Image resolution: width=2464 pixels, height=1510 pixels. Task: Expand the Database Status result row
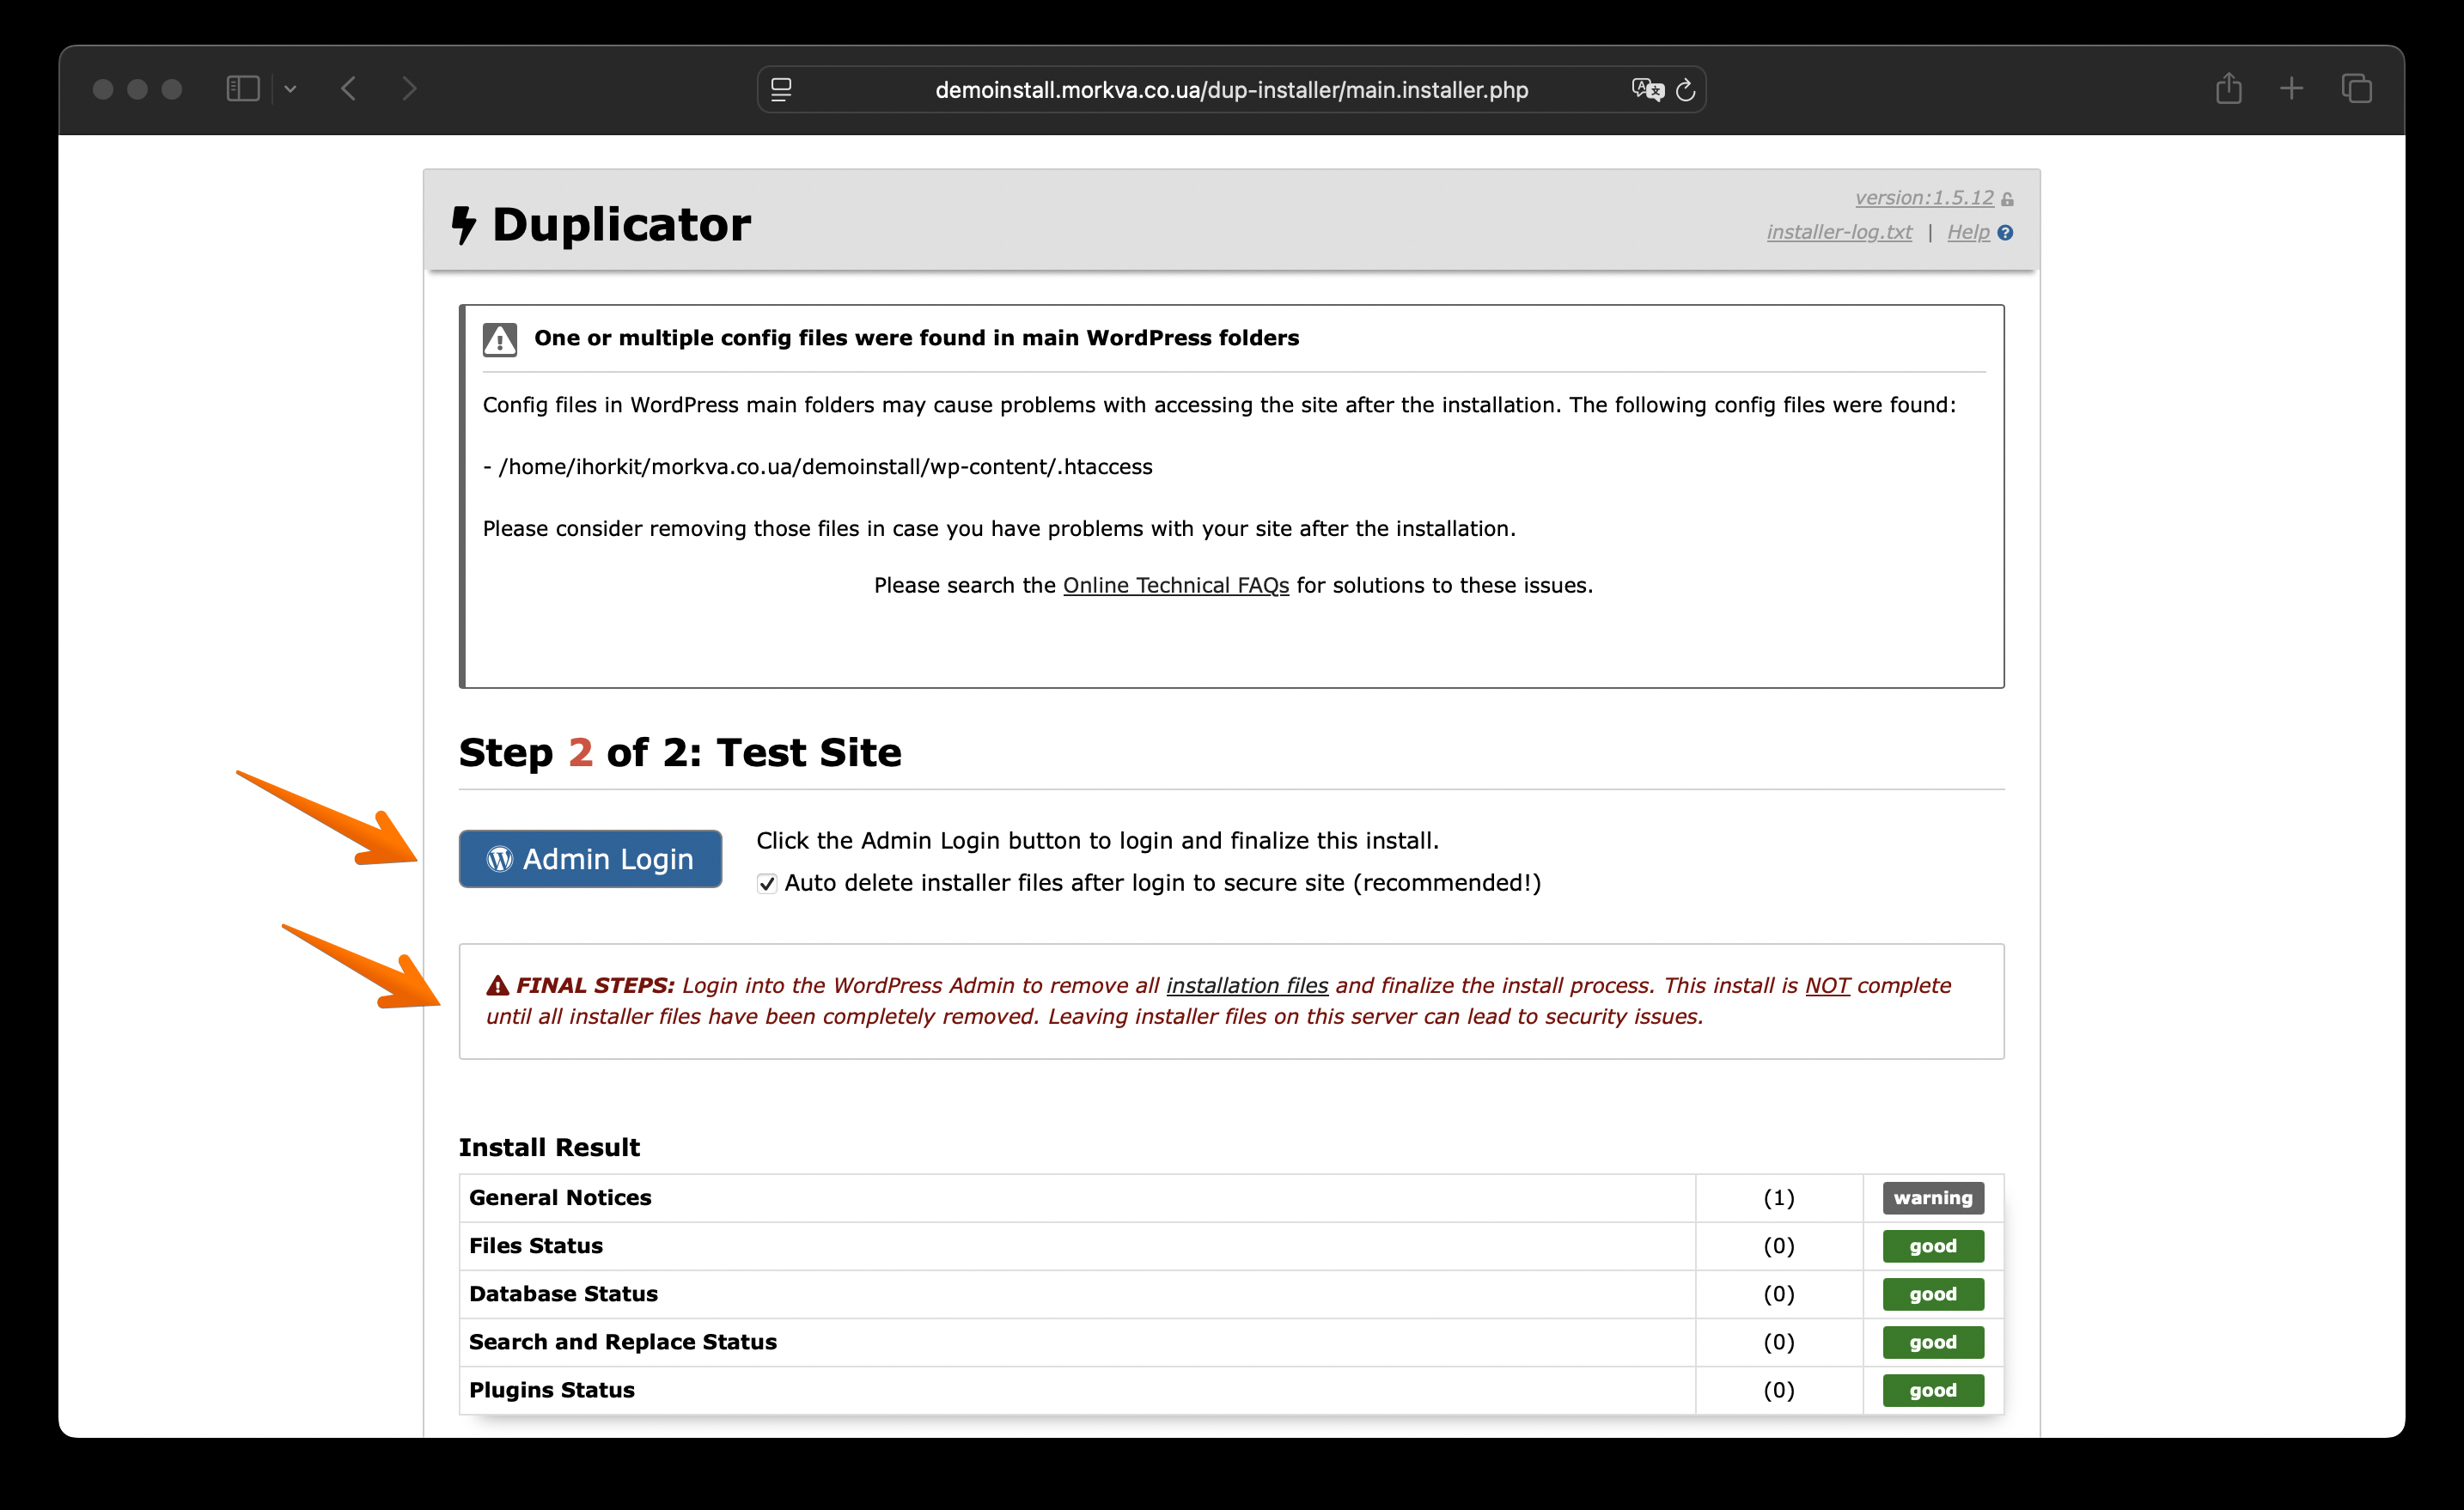563,1293
